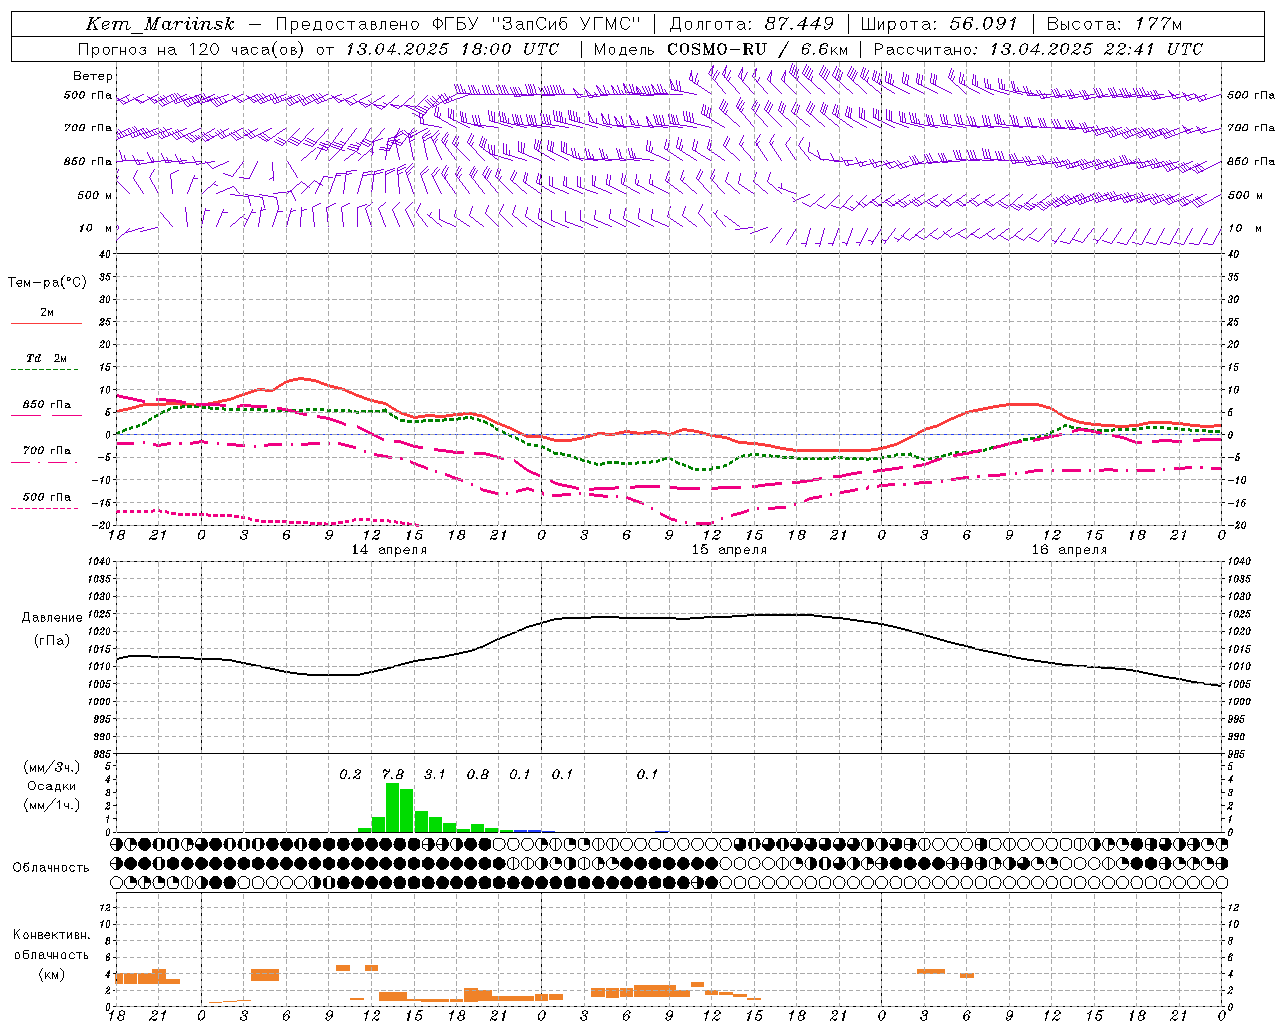This screenshot has height=1024, width=1280.
Task: Select the Прогноз на 120 часа(ов) text
Action: tap(192, 49)
